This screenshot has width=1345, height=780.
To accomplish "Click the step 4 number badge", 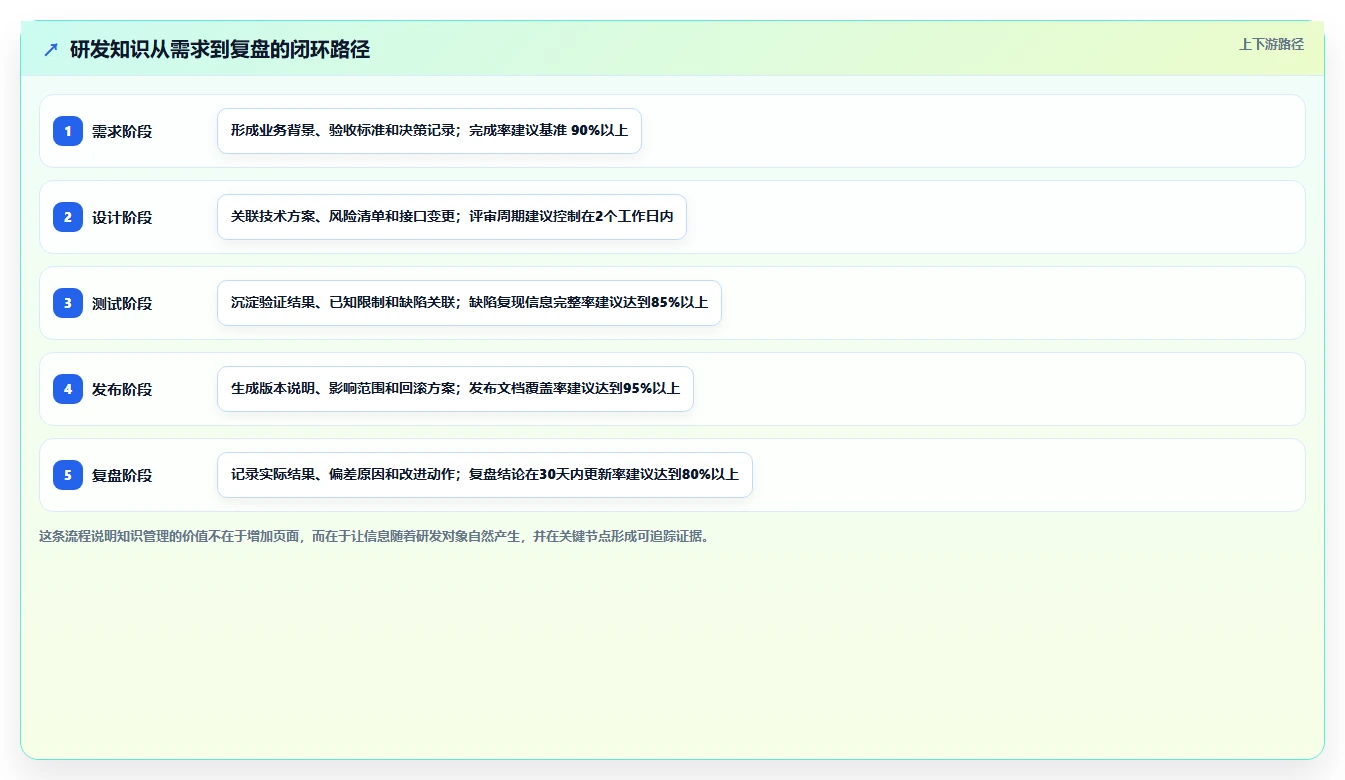I will click(x=68, y=389).
